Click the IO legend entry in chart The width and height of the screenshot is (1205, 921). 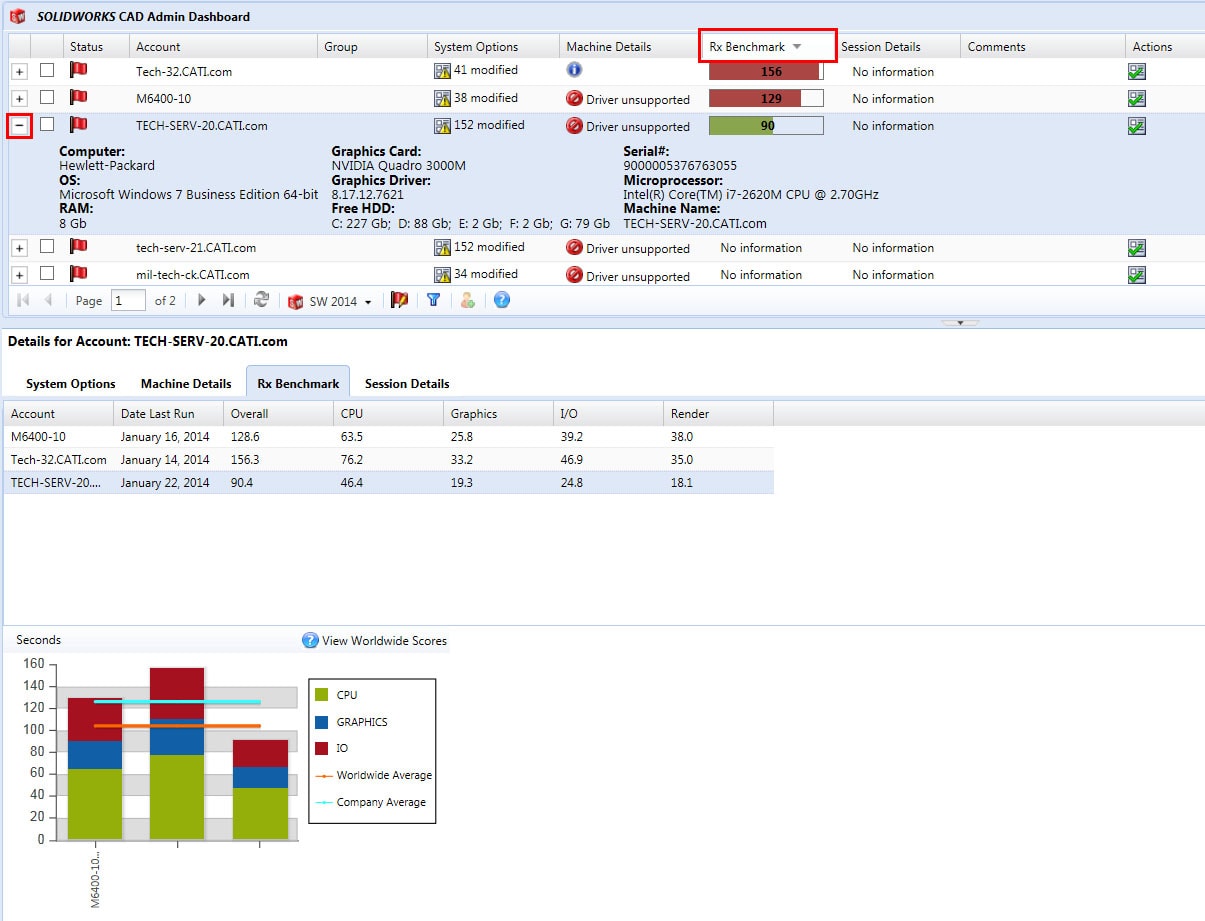click(x=331, y=748)
